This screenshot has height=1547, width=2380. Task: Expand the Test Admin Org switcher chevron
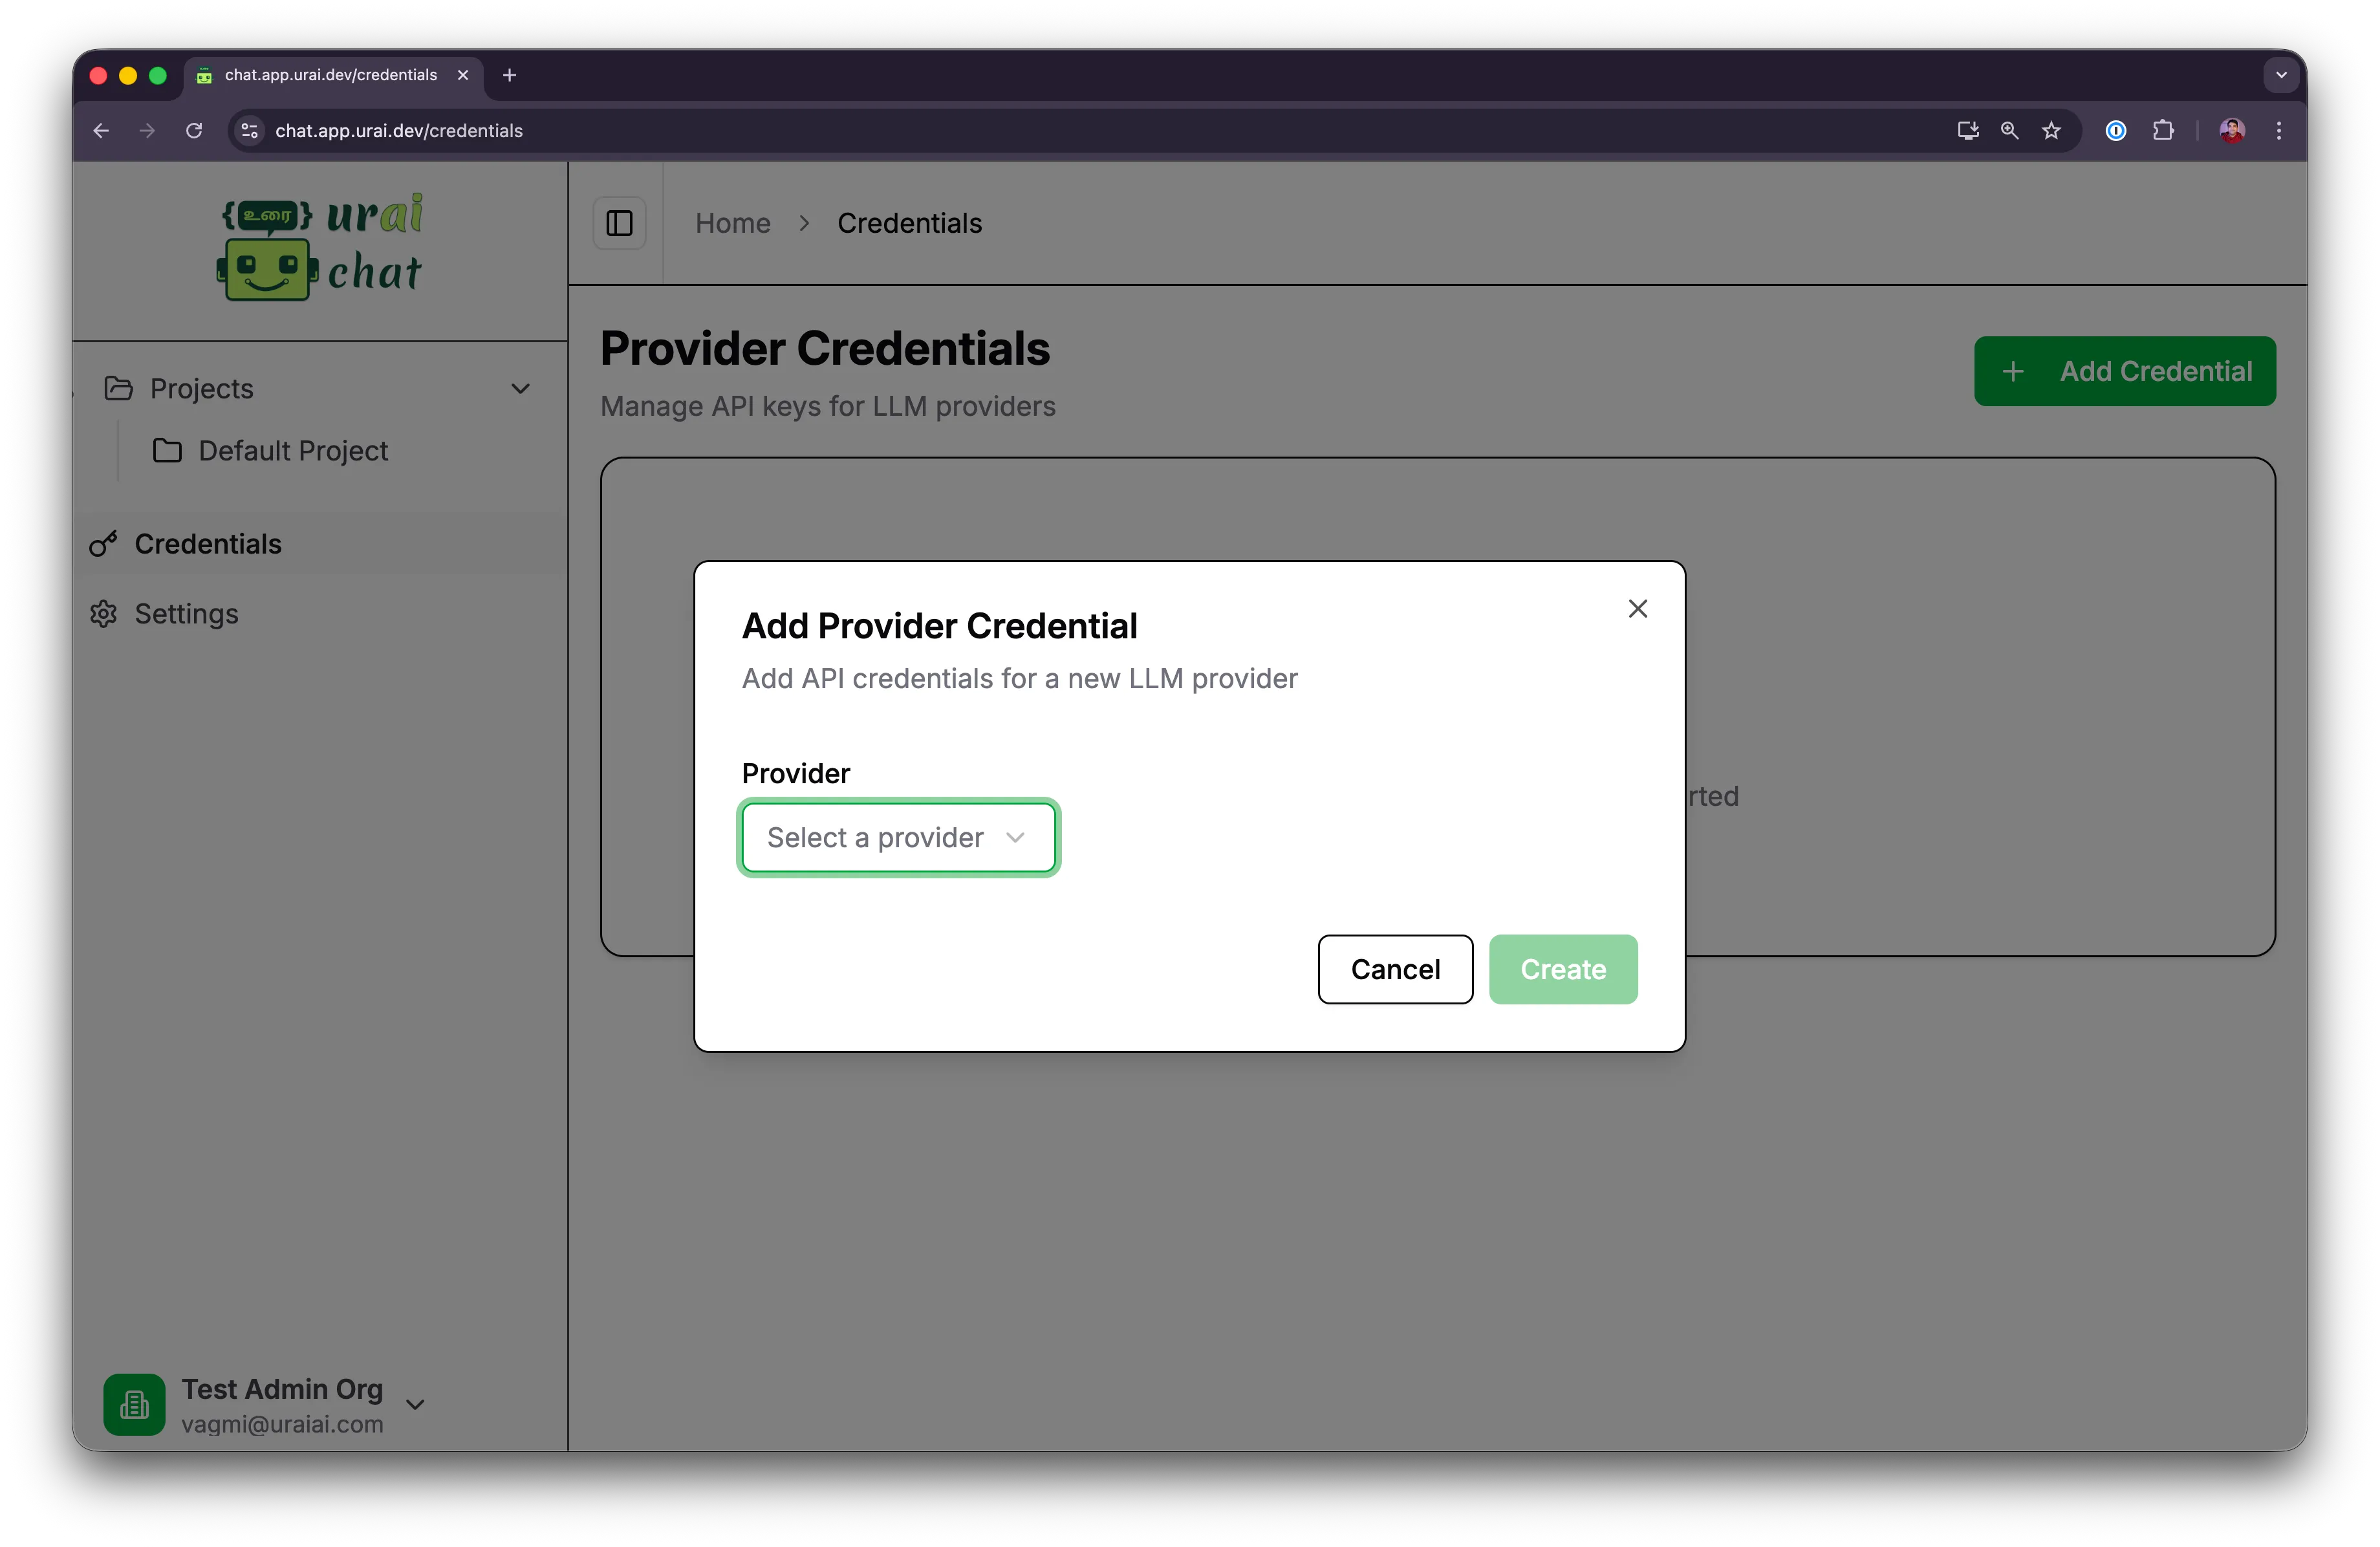415,1404
